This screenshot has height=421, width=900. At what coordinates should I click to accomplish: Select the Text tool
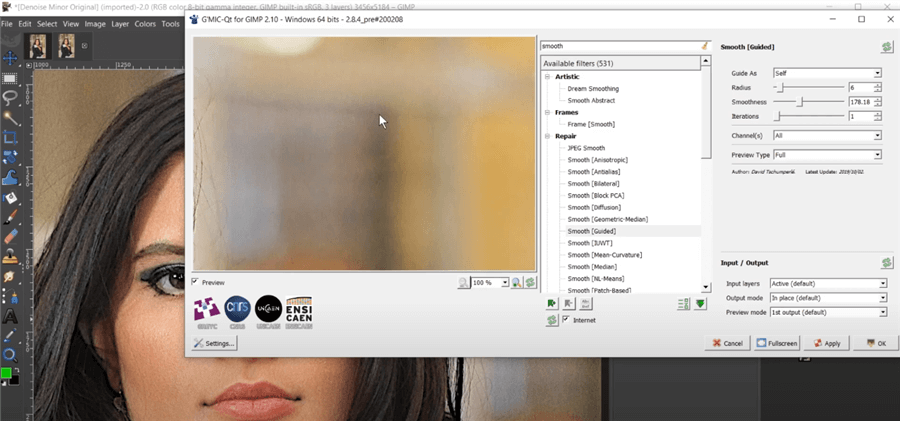[10, 316]
